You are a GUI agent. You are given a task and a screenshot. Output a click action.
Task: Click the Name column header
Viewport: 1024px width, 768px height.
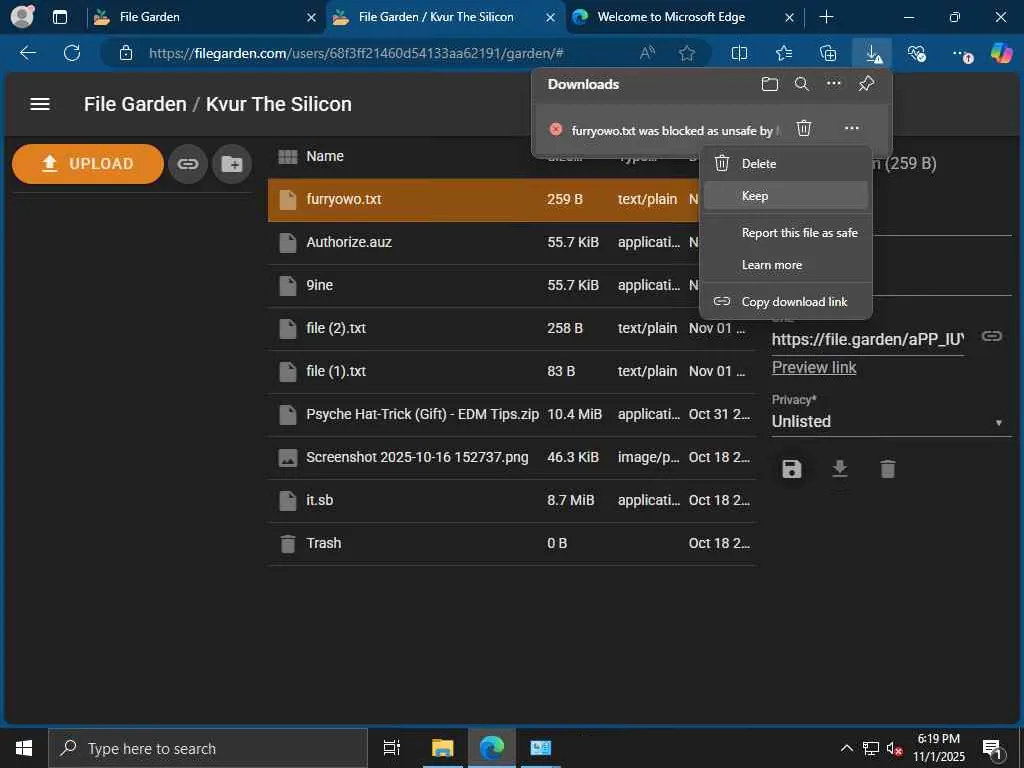coord(325,156)
